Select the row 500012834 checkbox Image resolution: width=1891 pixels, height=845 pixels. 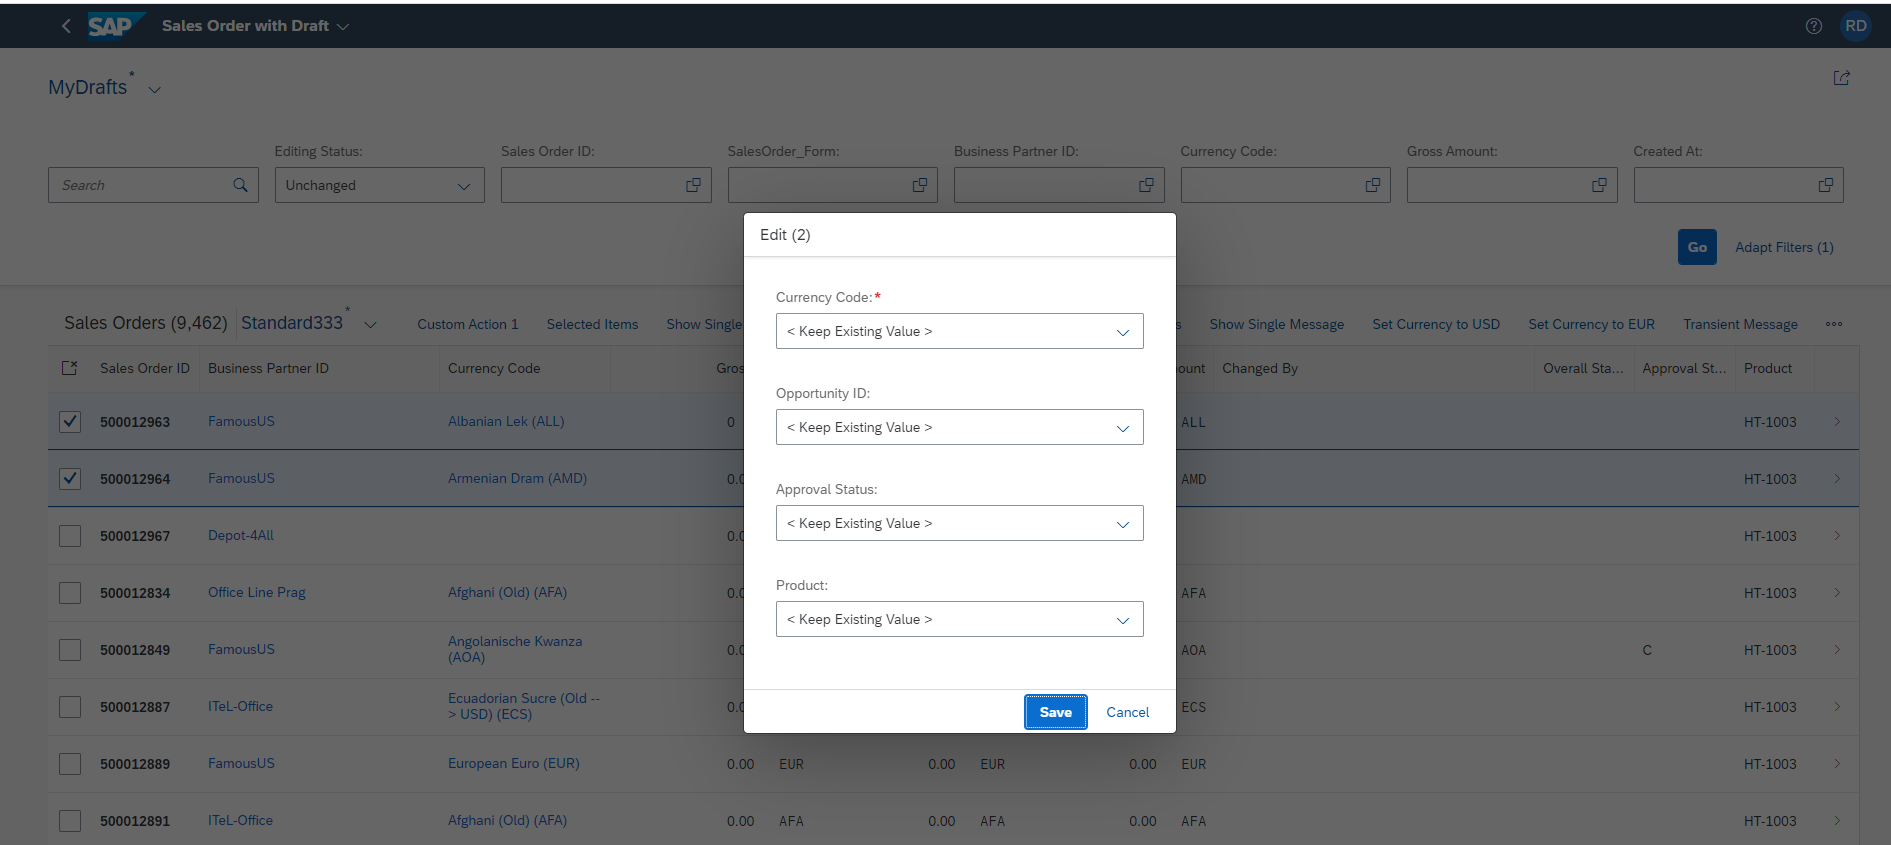coord(70,593)
